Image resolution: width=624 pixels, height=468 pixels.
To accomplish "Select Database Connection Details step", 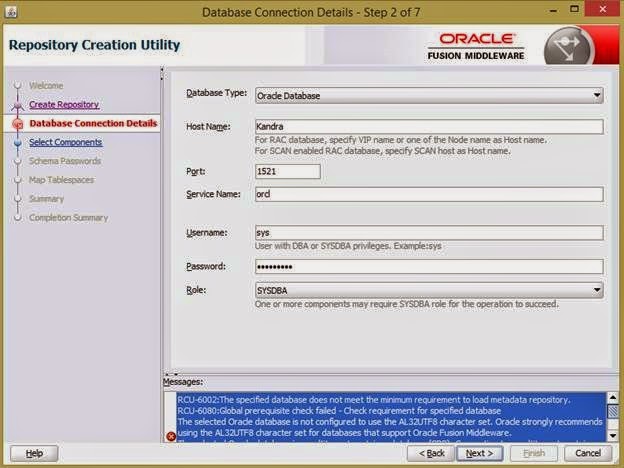I will (93, 123).
